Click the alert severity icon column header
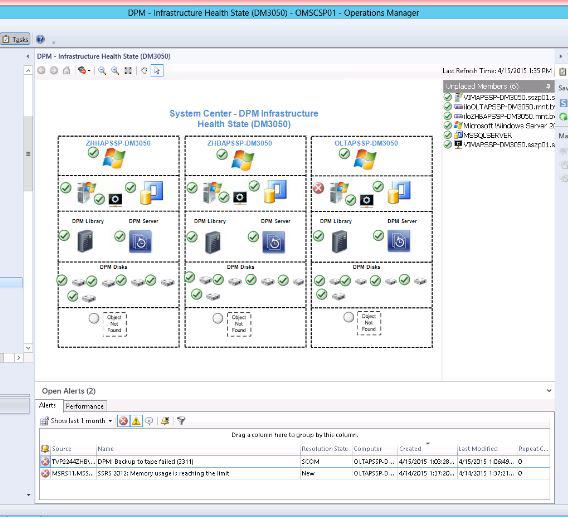The width and height of the screenshot is (568, 517). [45, 449]
